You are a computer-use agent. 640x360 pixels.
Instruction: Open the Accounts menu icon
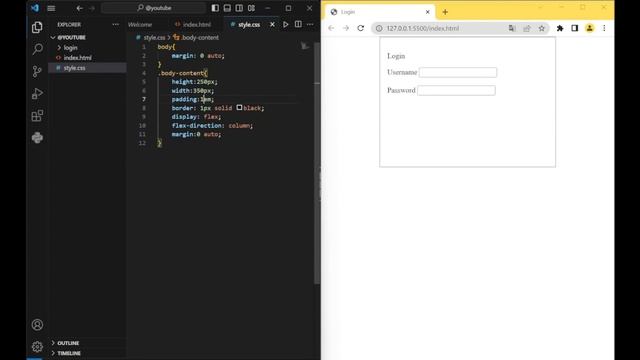click(37, 324)
